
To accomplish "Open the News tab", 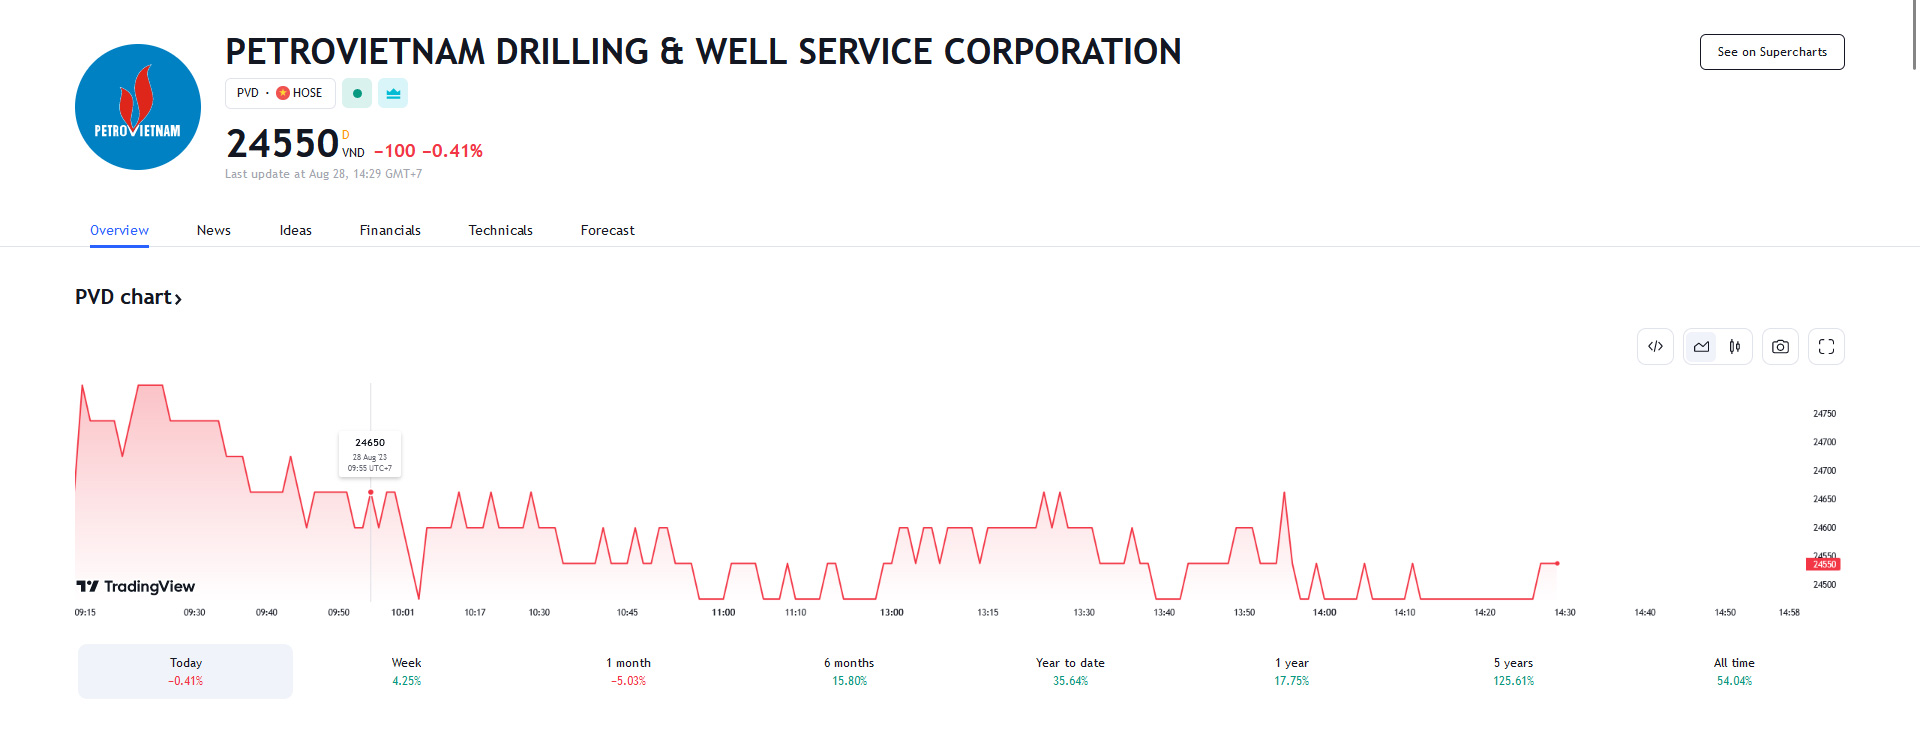I will coord(214,230).
